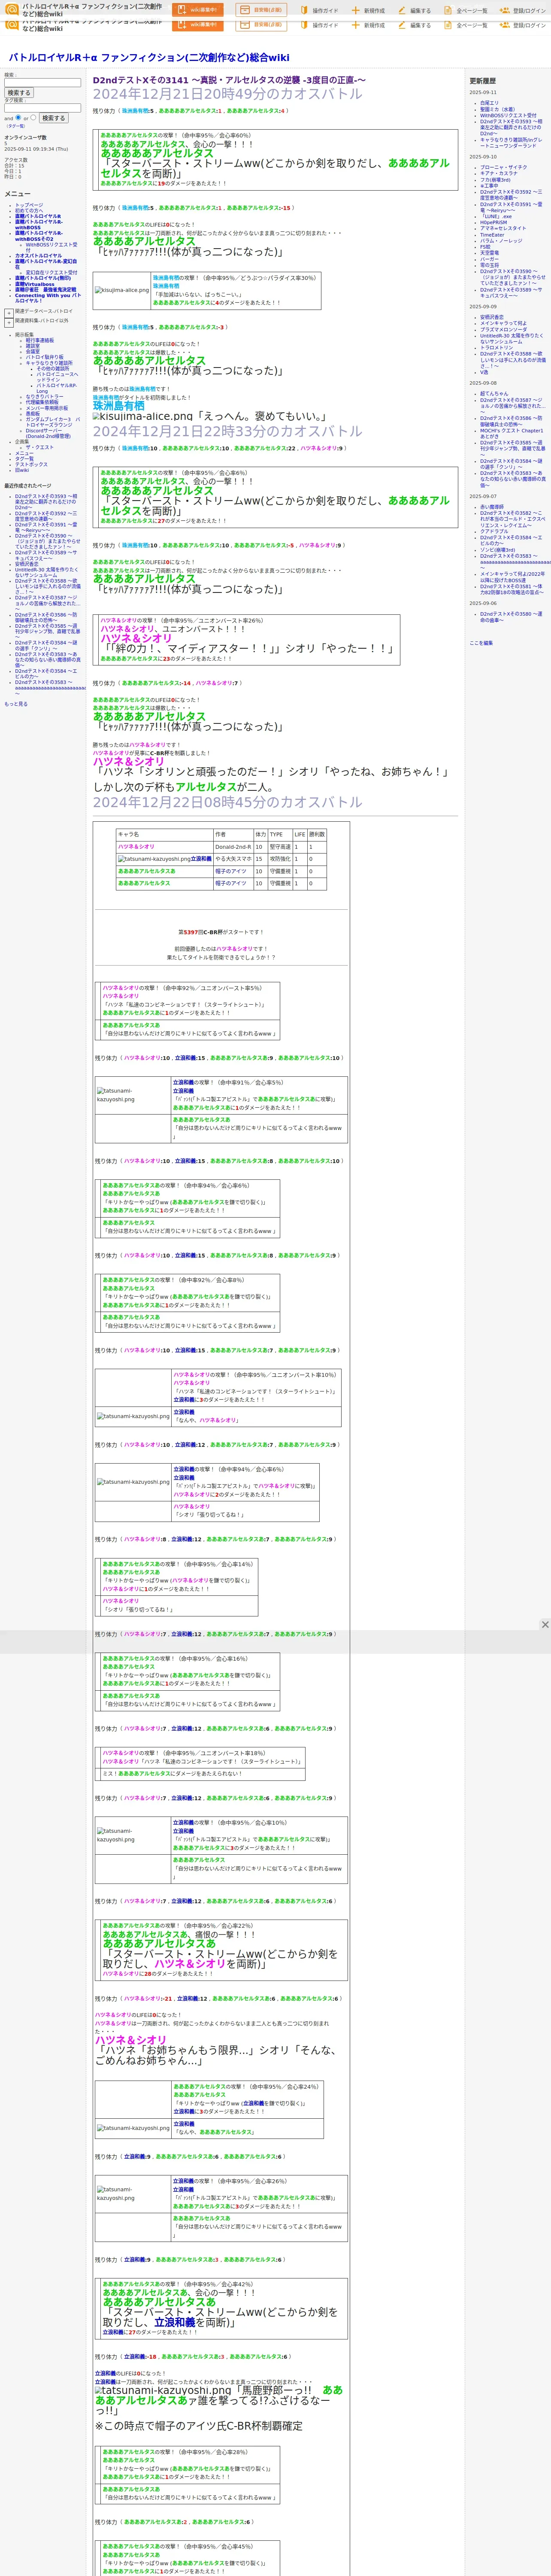Open バトロイ駄弁り板 link
551x2576 pixels.
click(44, 357)
